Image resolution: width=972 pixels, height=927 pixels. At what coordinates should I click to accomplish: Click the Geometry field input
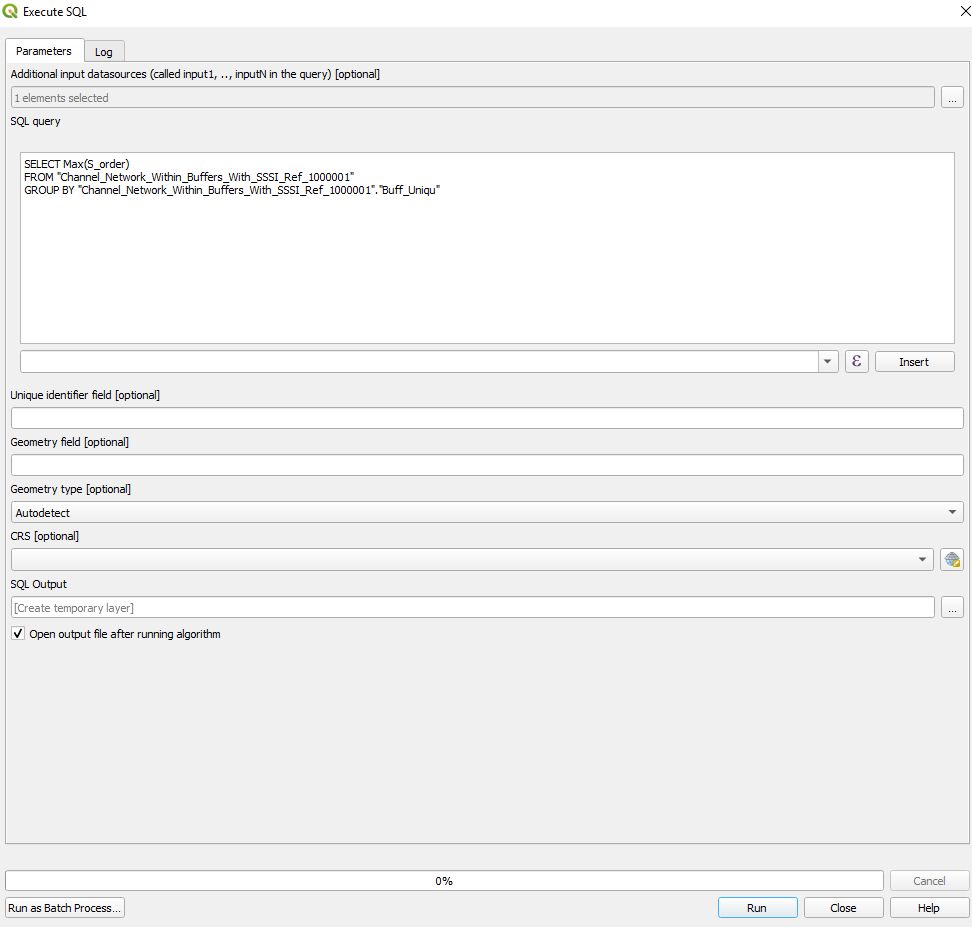487,465
